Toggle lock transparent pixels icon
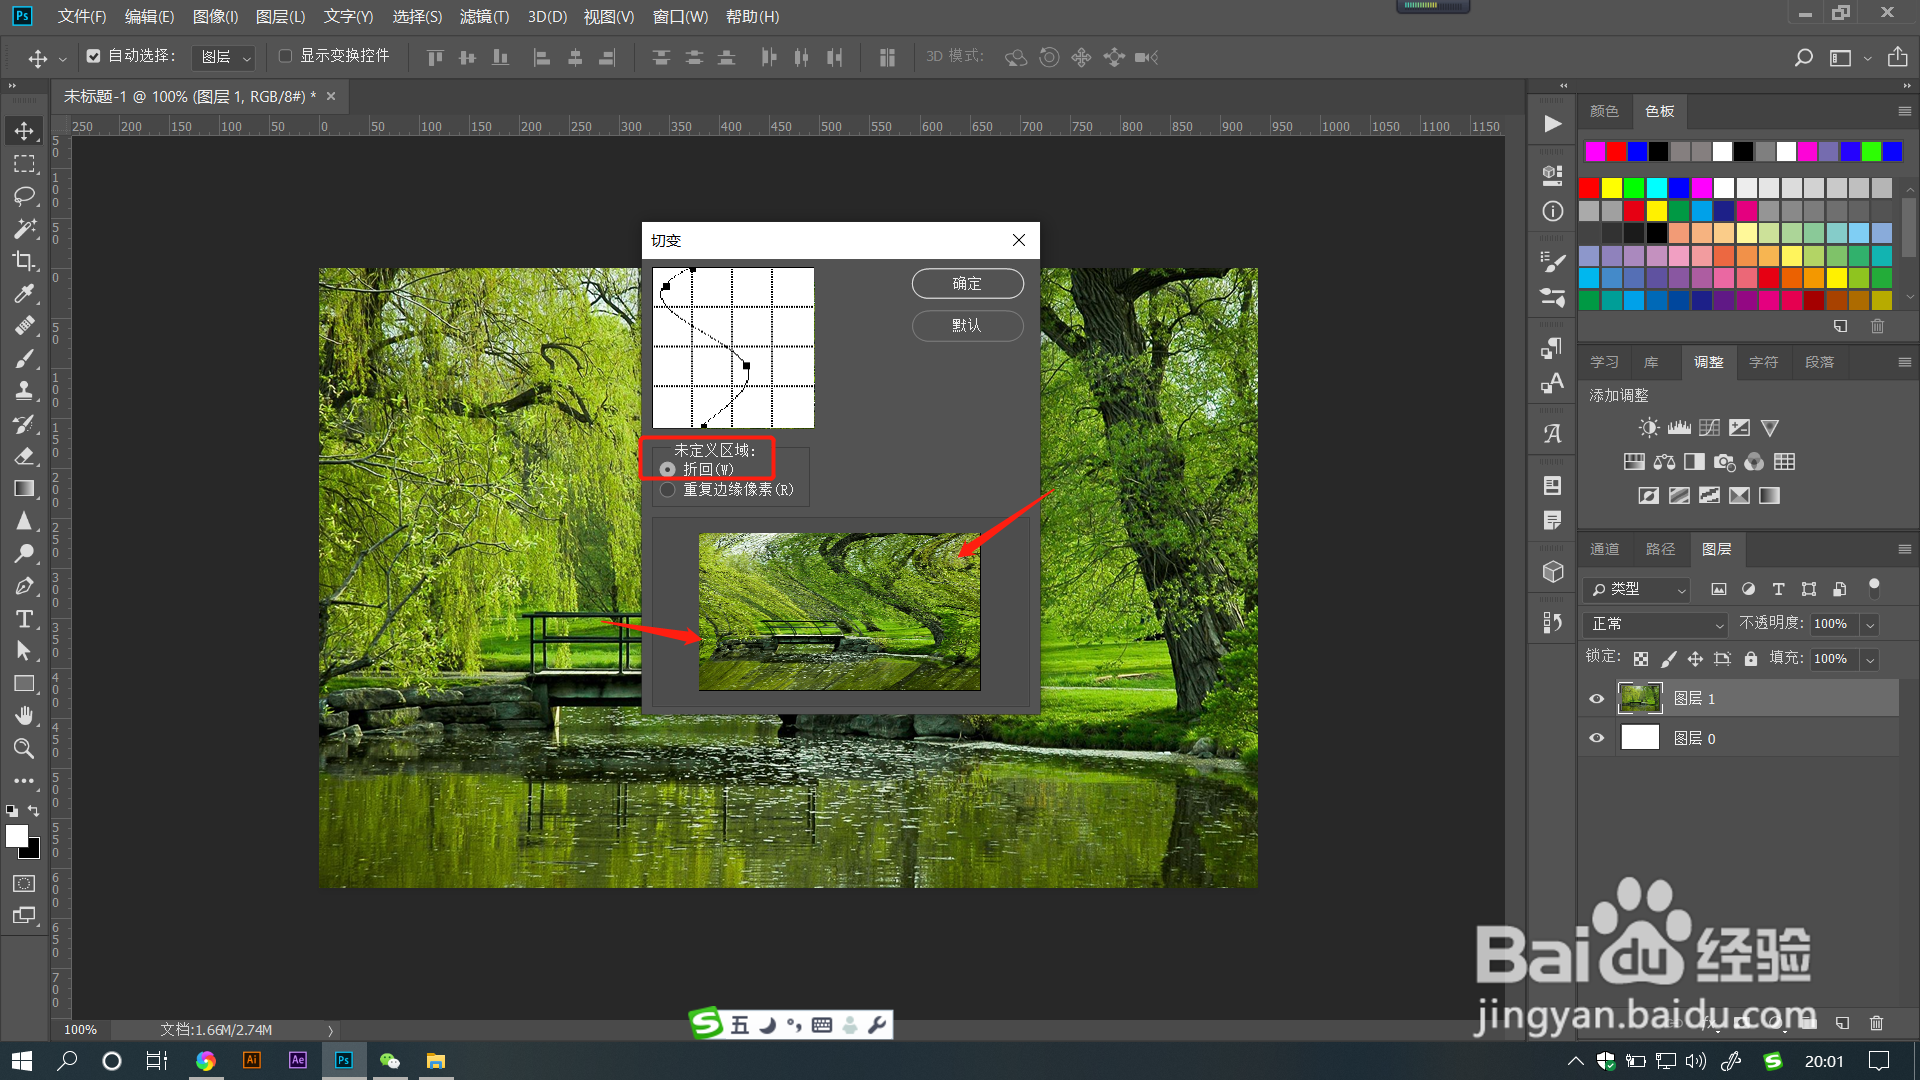The width and height of the screenshot is (1920, 1080). point(1641,658)
